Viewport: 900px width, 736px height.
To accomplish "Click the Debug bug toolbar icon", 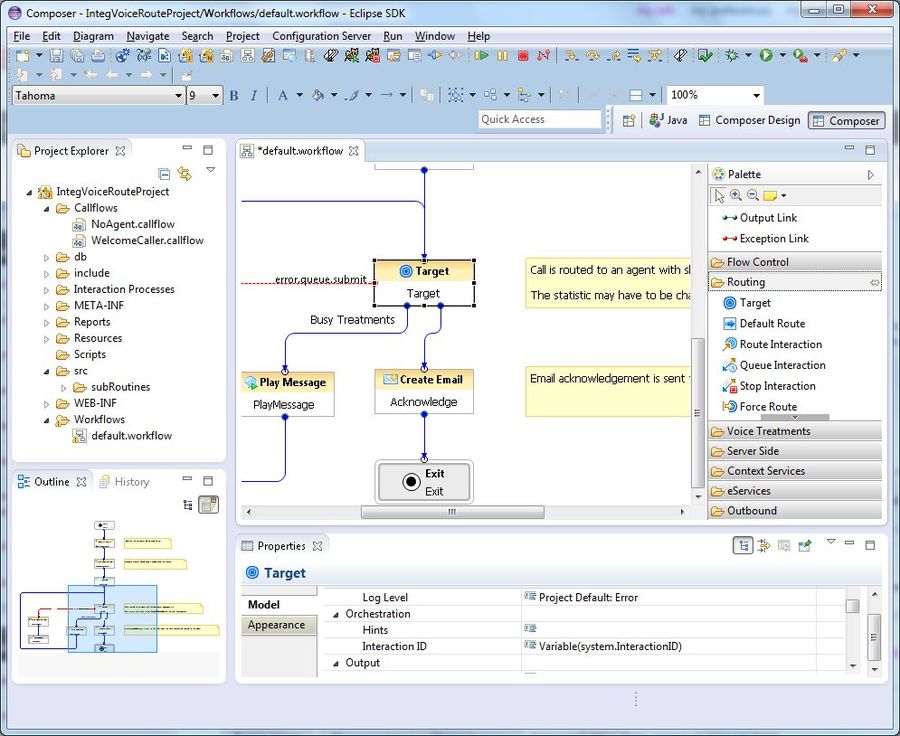I will [x=732, y=55].
